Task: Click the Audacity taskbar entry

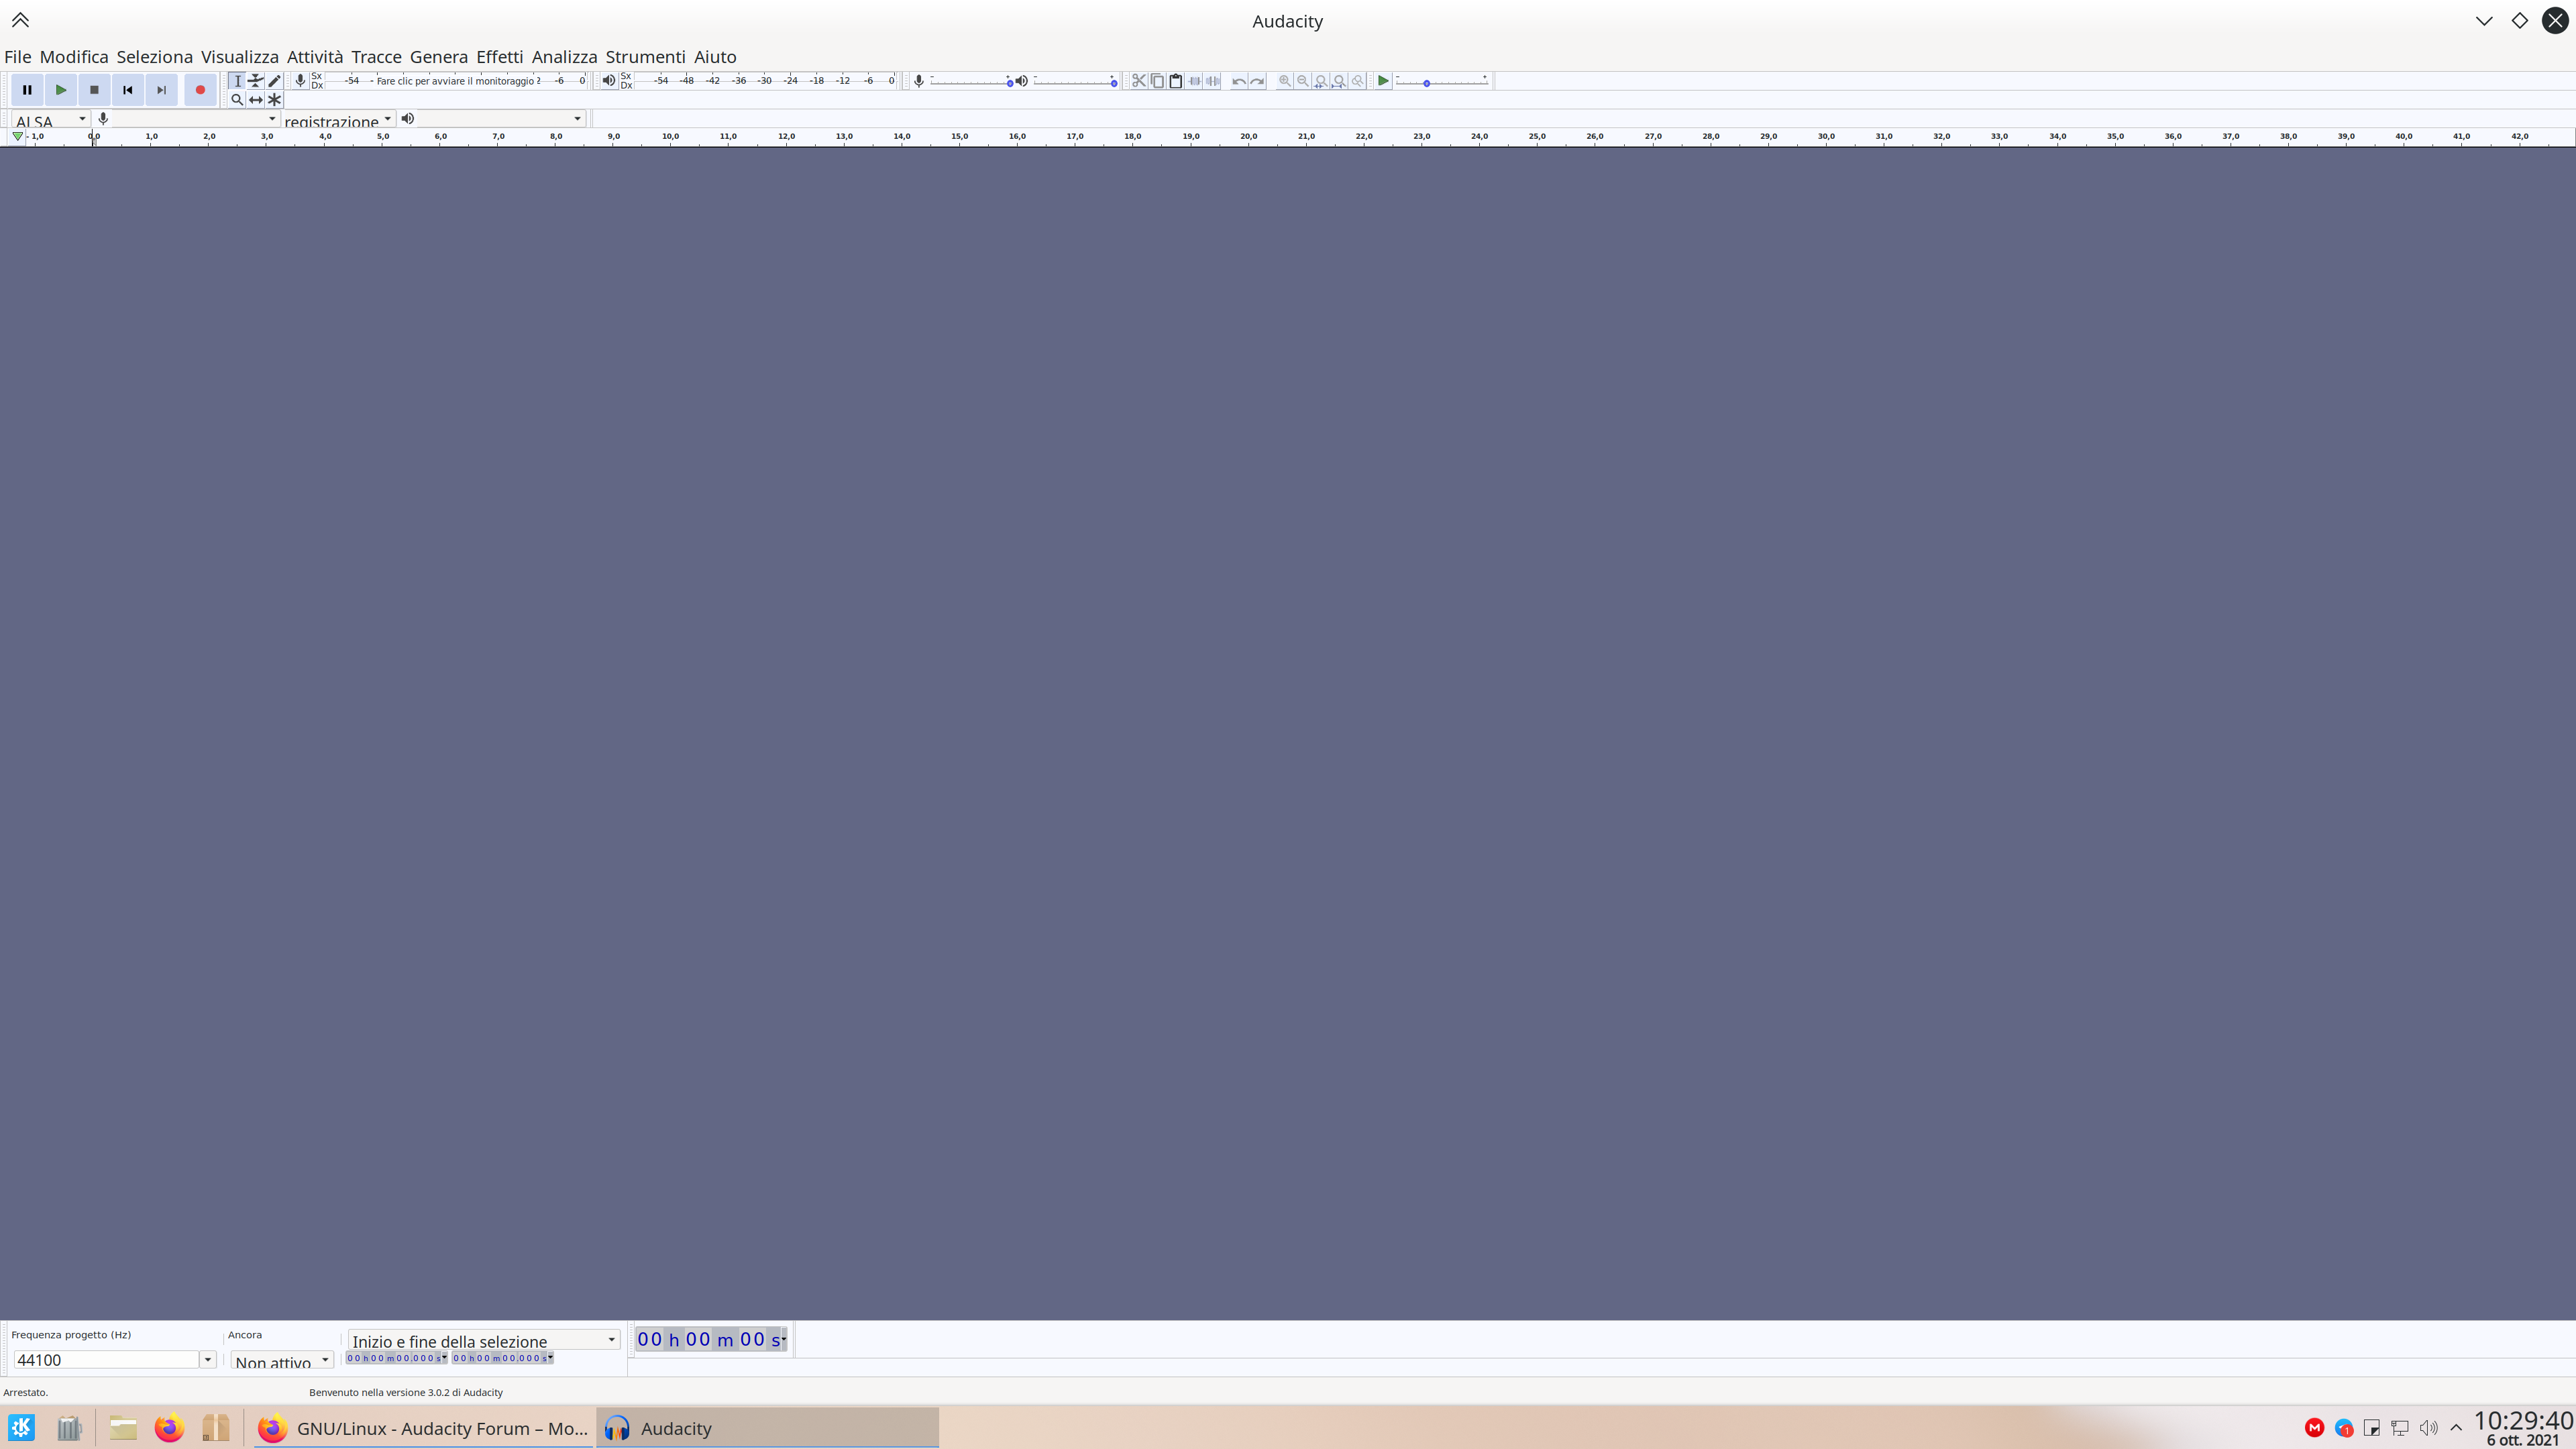Action: pos(768,1428)
